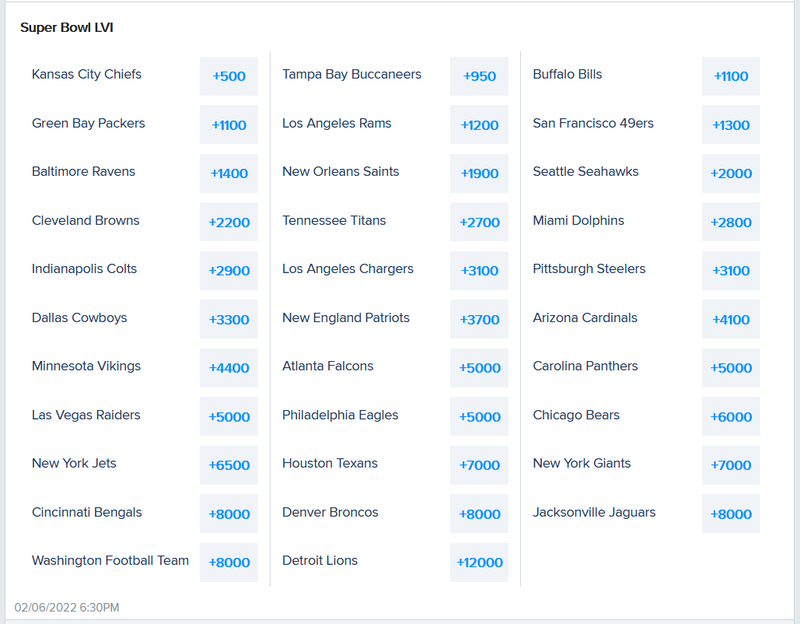Choose New England Patriots +3700 odds
800x624 pixels.
[x=479, y=319]
